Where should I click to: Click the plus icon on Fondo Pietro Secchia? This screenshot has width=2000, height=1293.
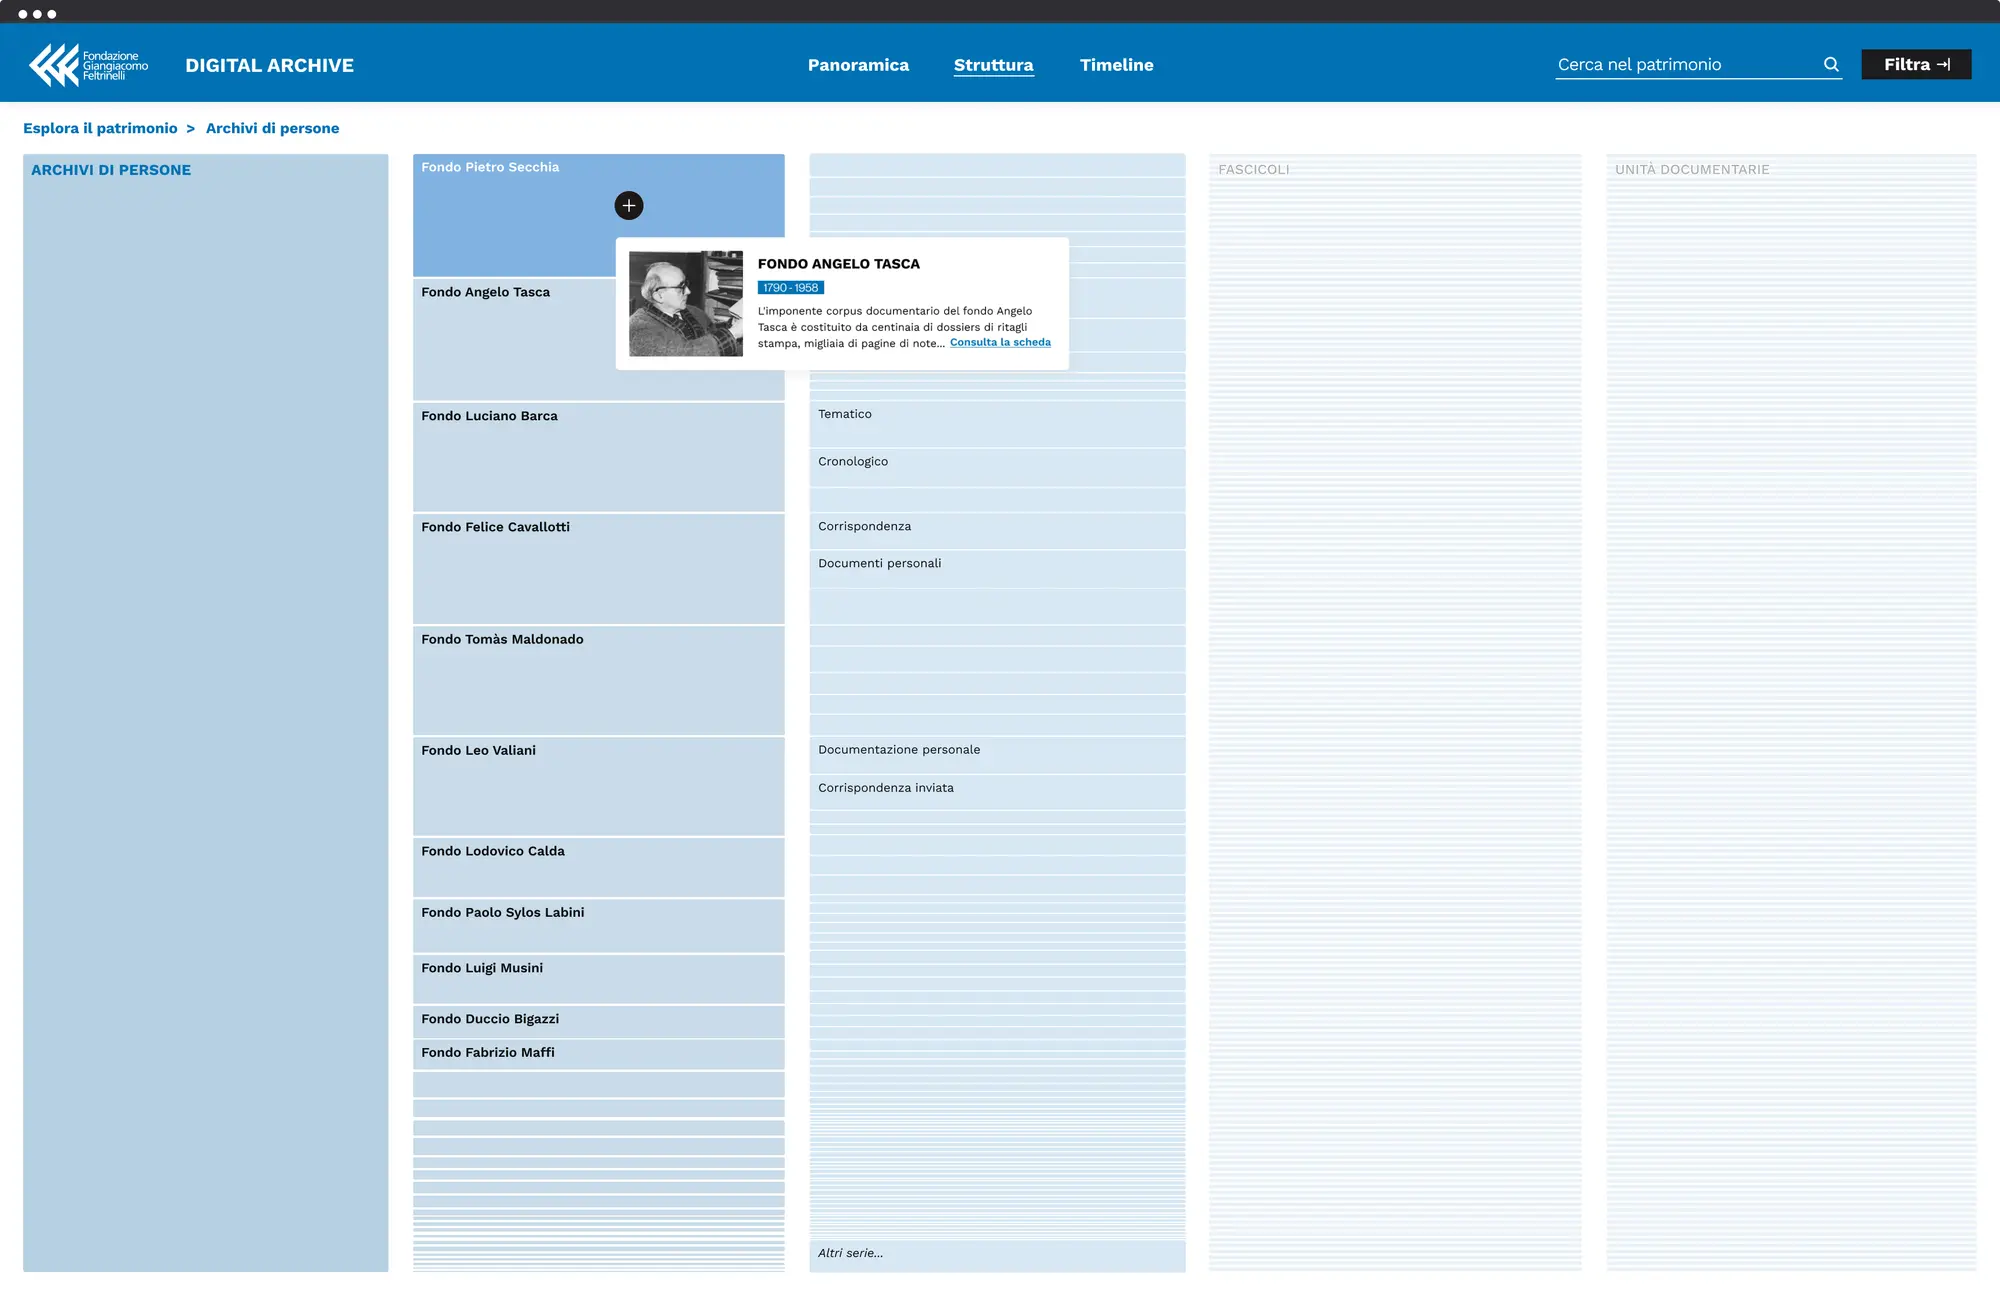coord(628,205)
